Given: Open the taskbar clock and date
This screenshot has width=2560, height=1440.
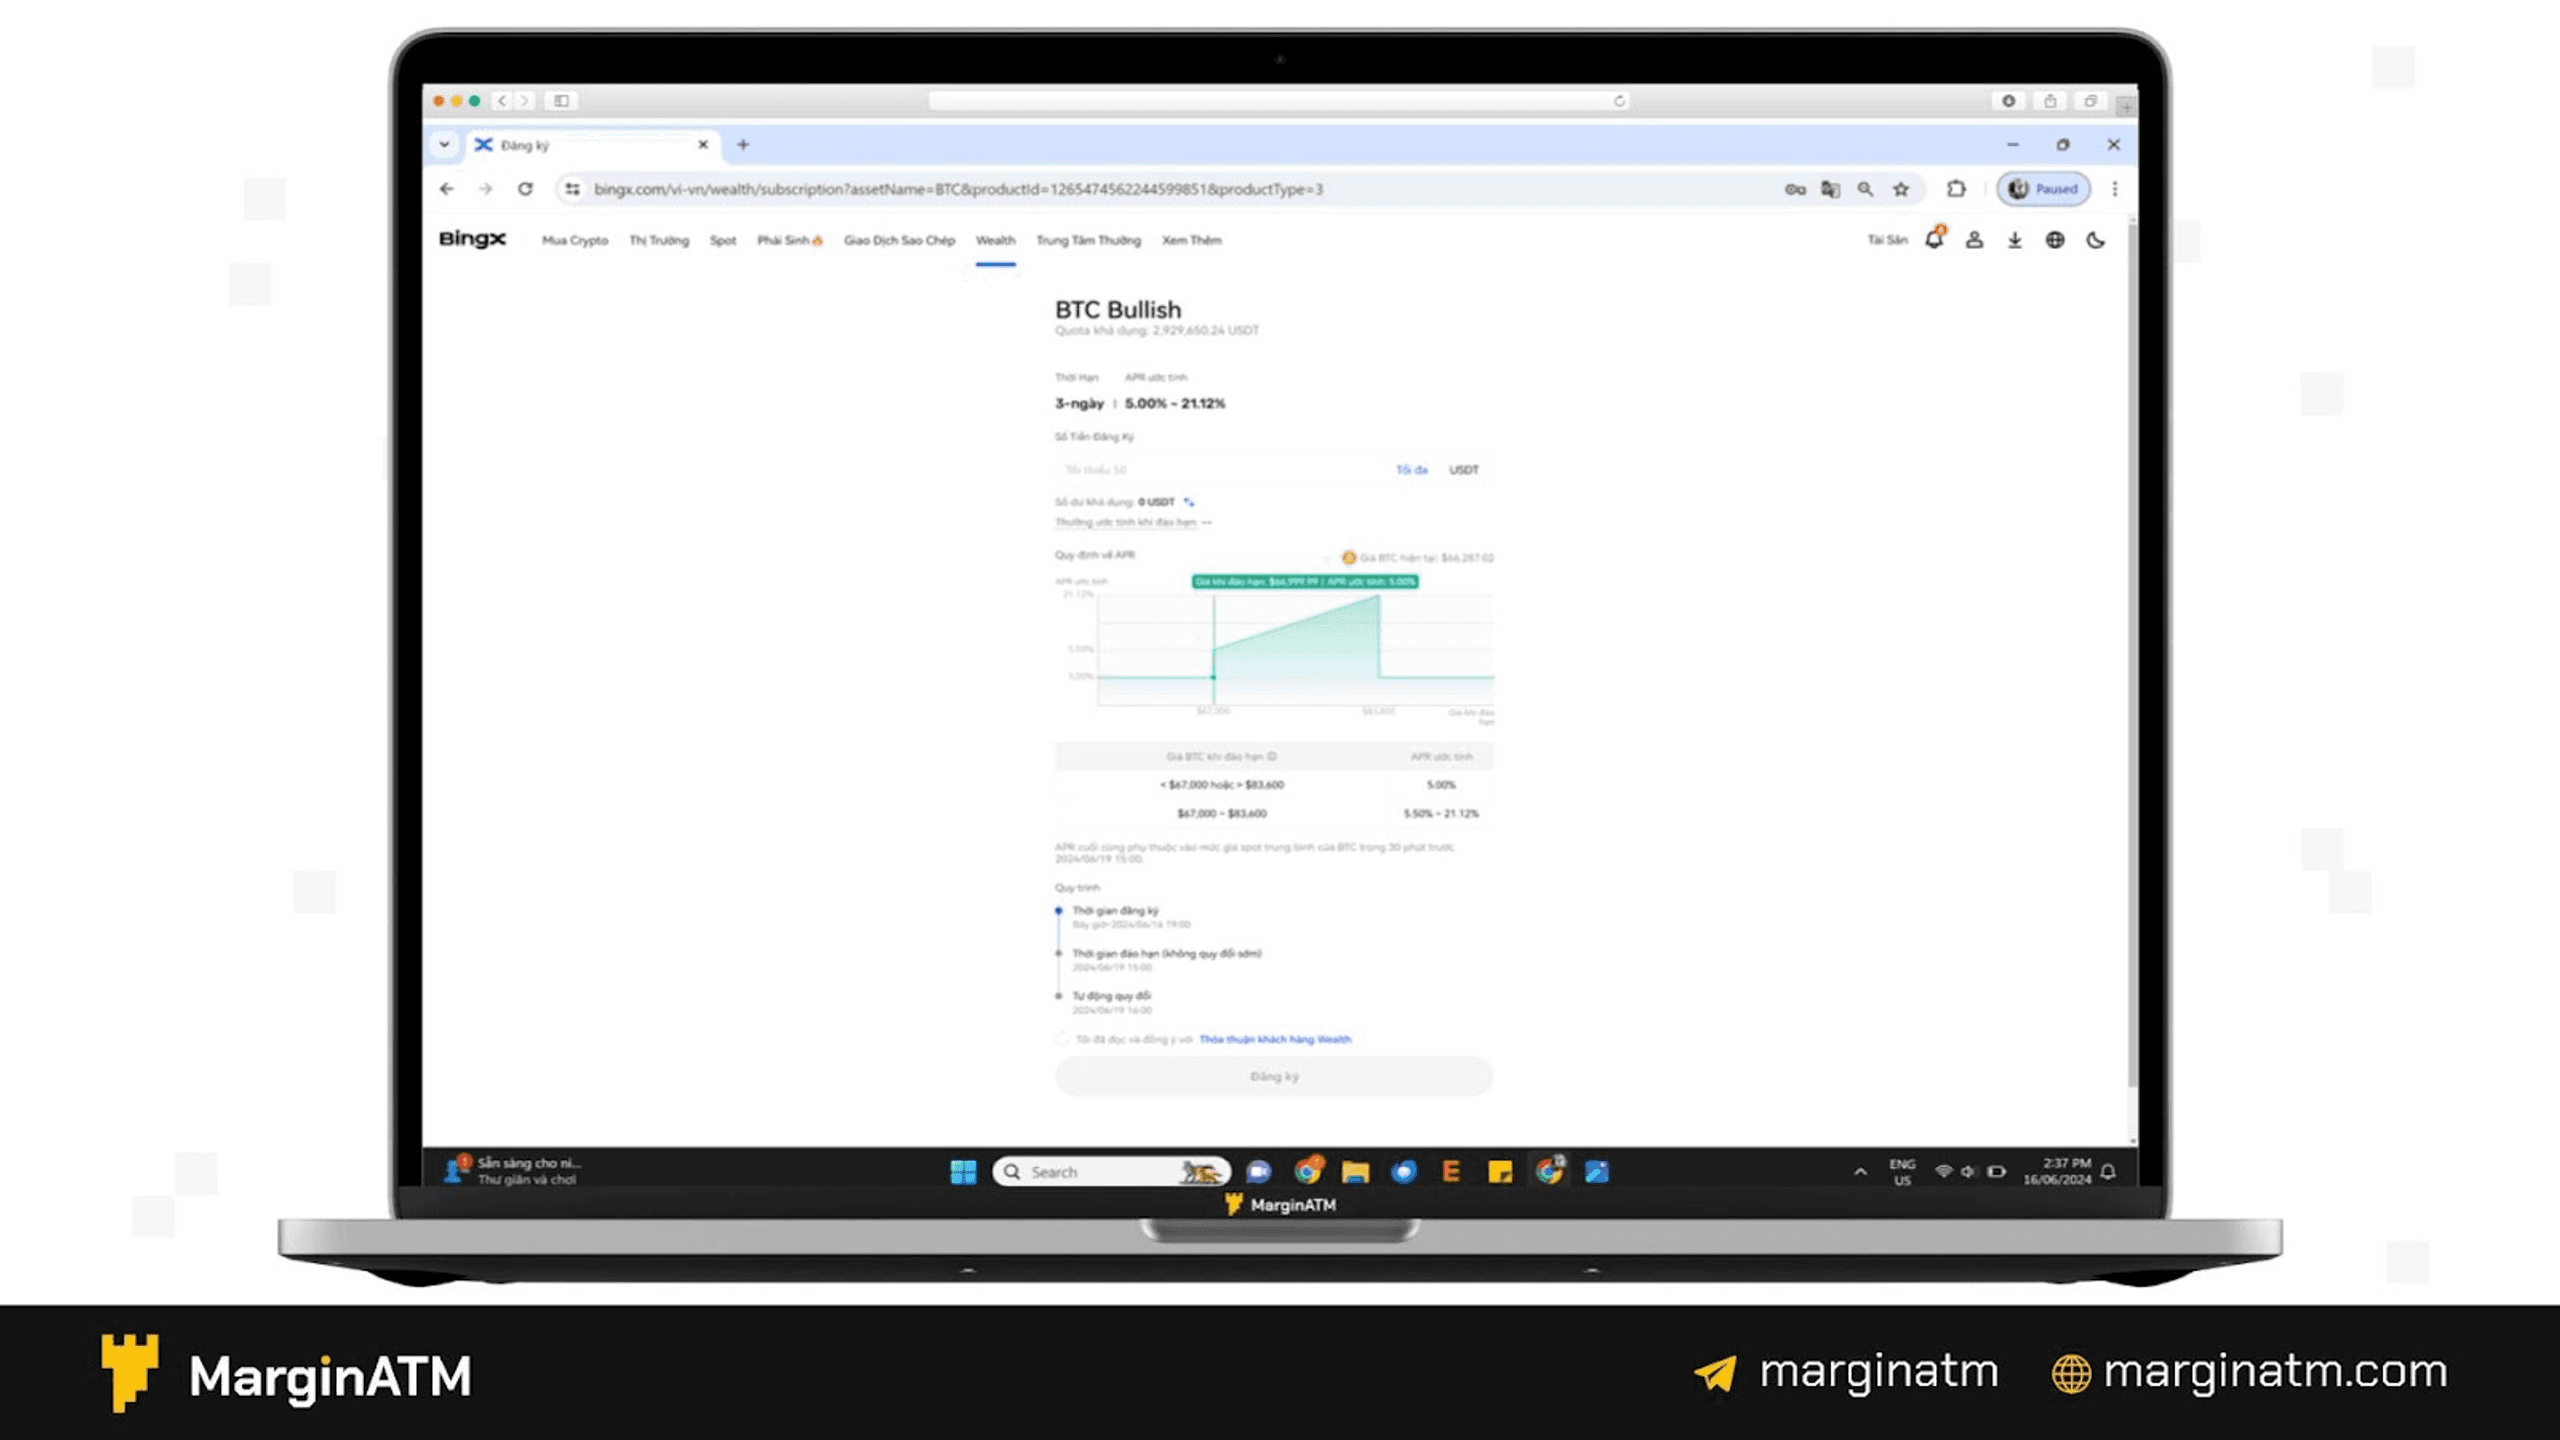Looking at the screenshot, I should [2057, 1172].
